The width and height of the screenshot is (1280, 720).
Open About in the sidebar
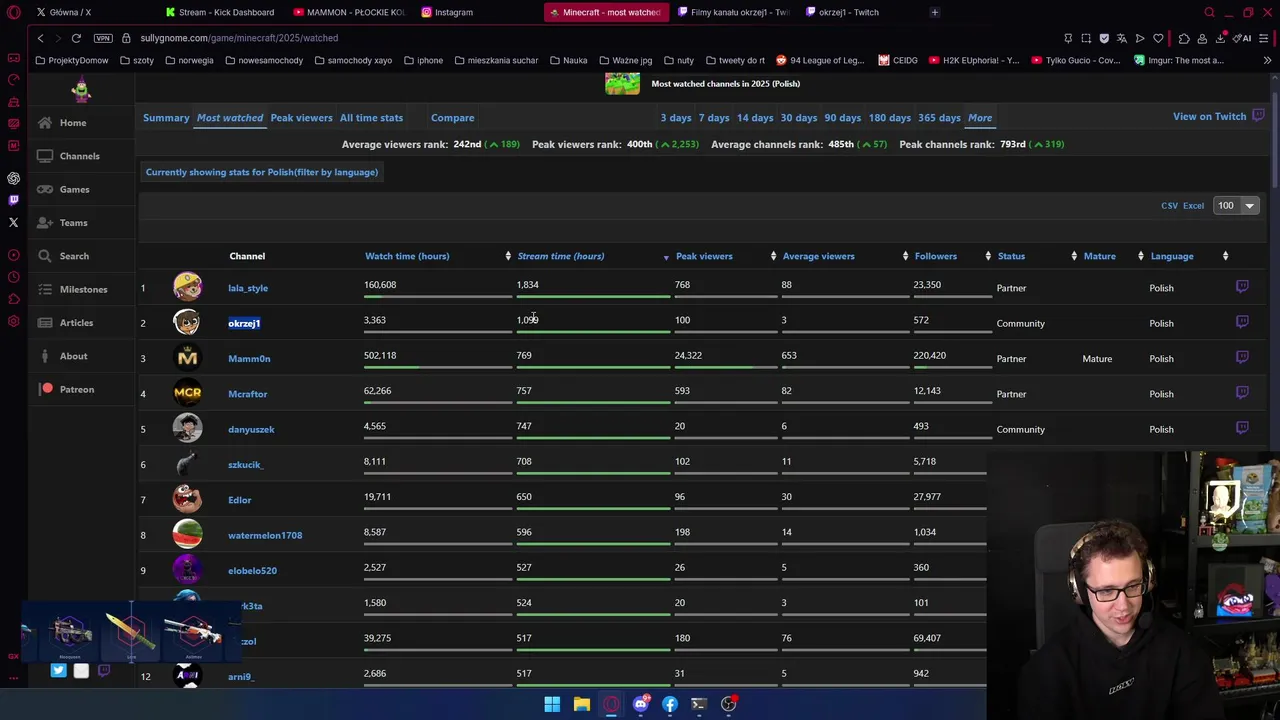click(x=73, y=356)
